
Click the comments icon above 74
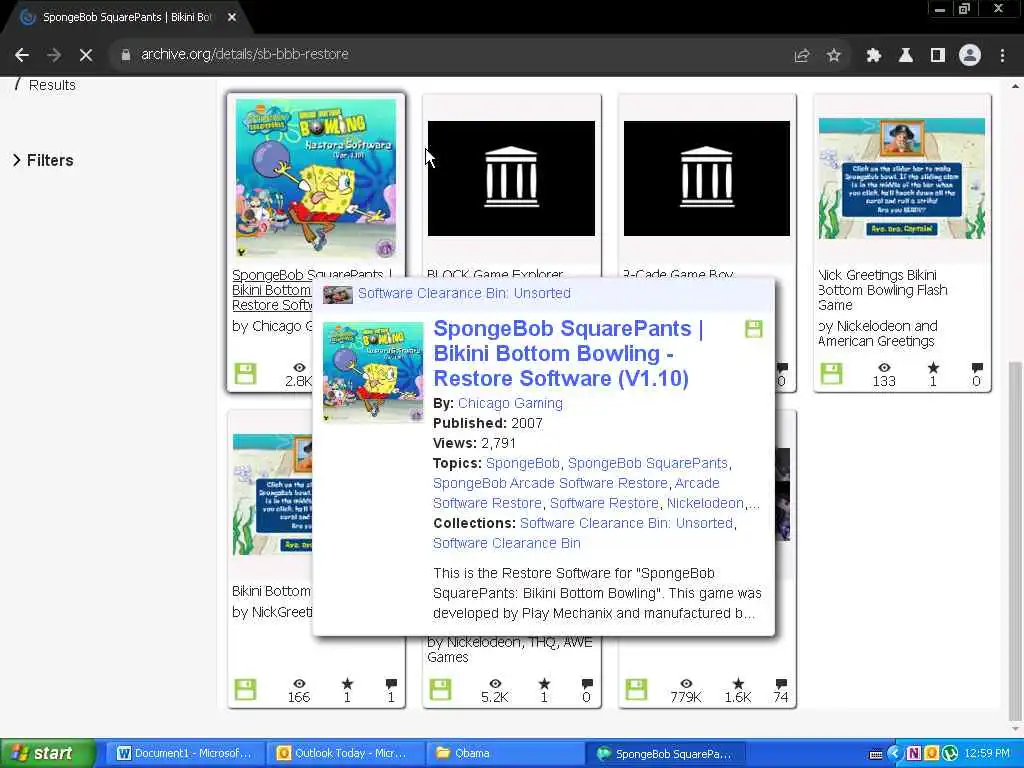(781, 684)
